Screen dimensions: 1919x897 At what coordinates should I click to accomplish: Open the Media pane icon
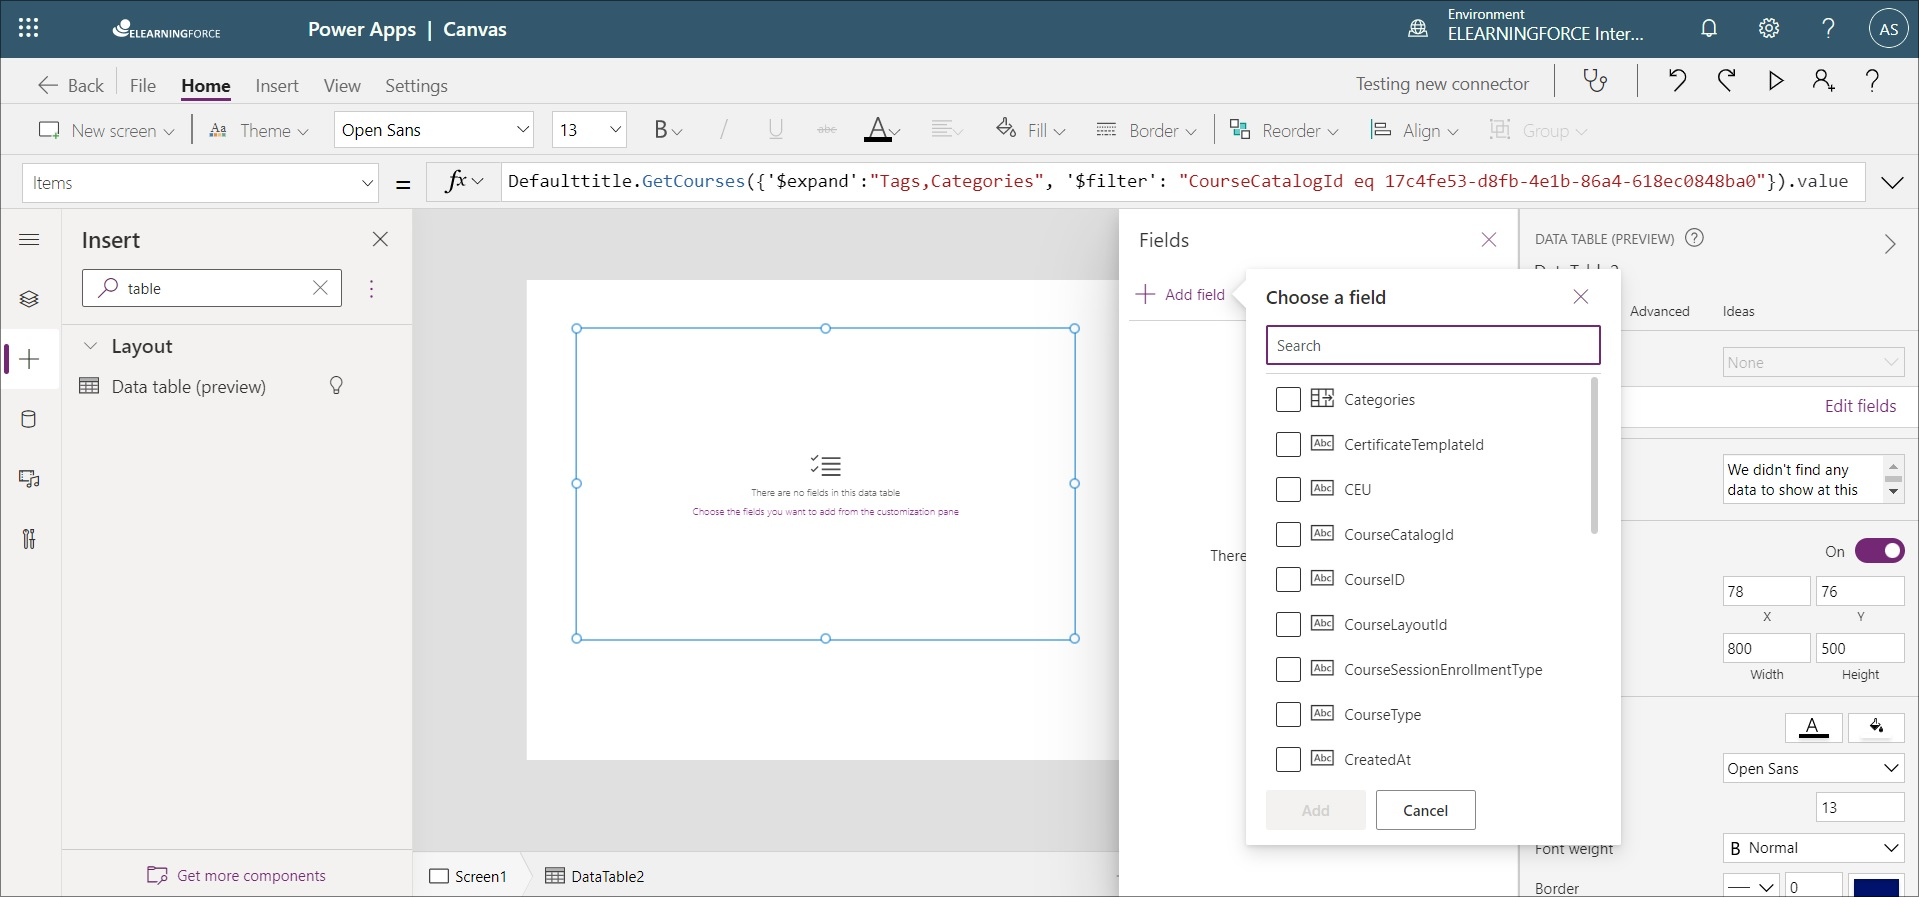[29, 479]
